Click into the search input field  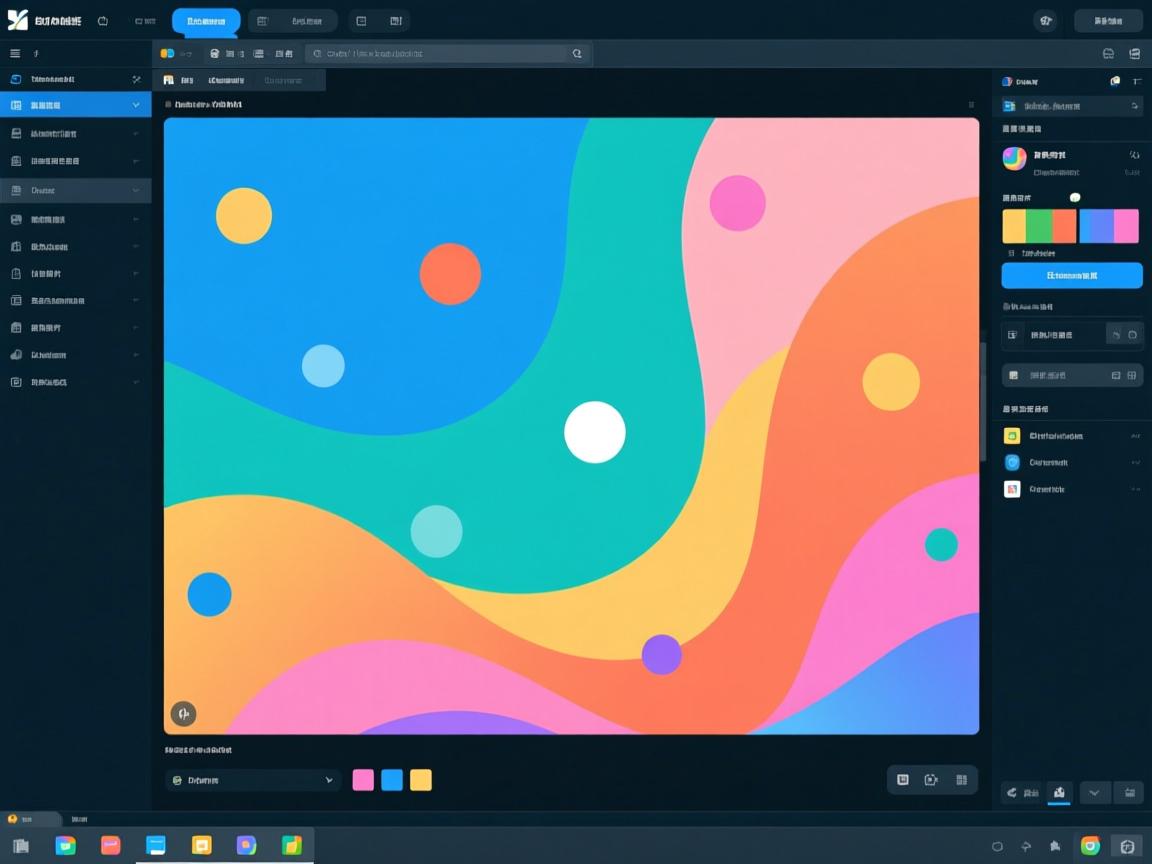[x=440, y=54]
